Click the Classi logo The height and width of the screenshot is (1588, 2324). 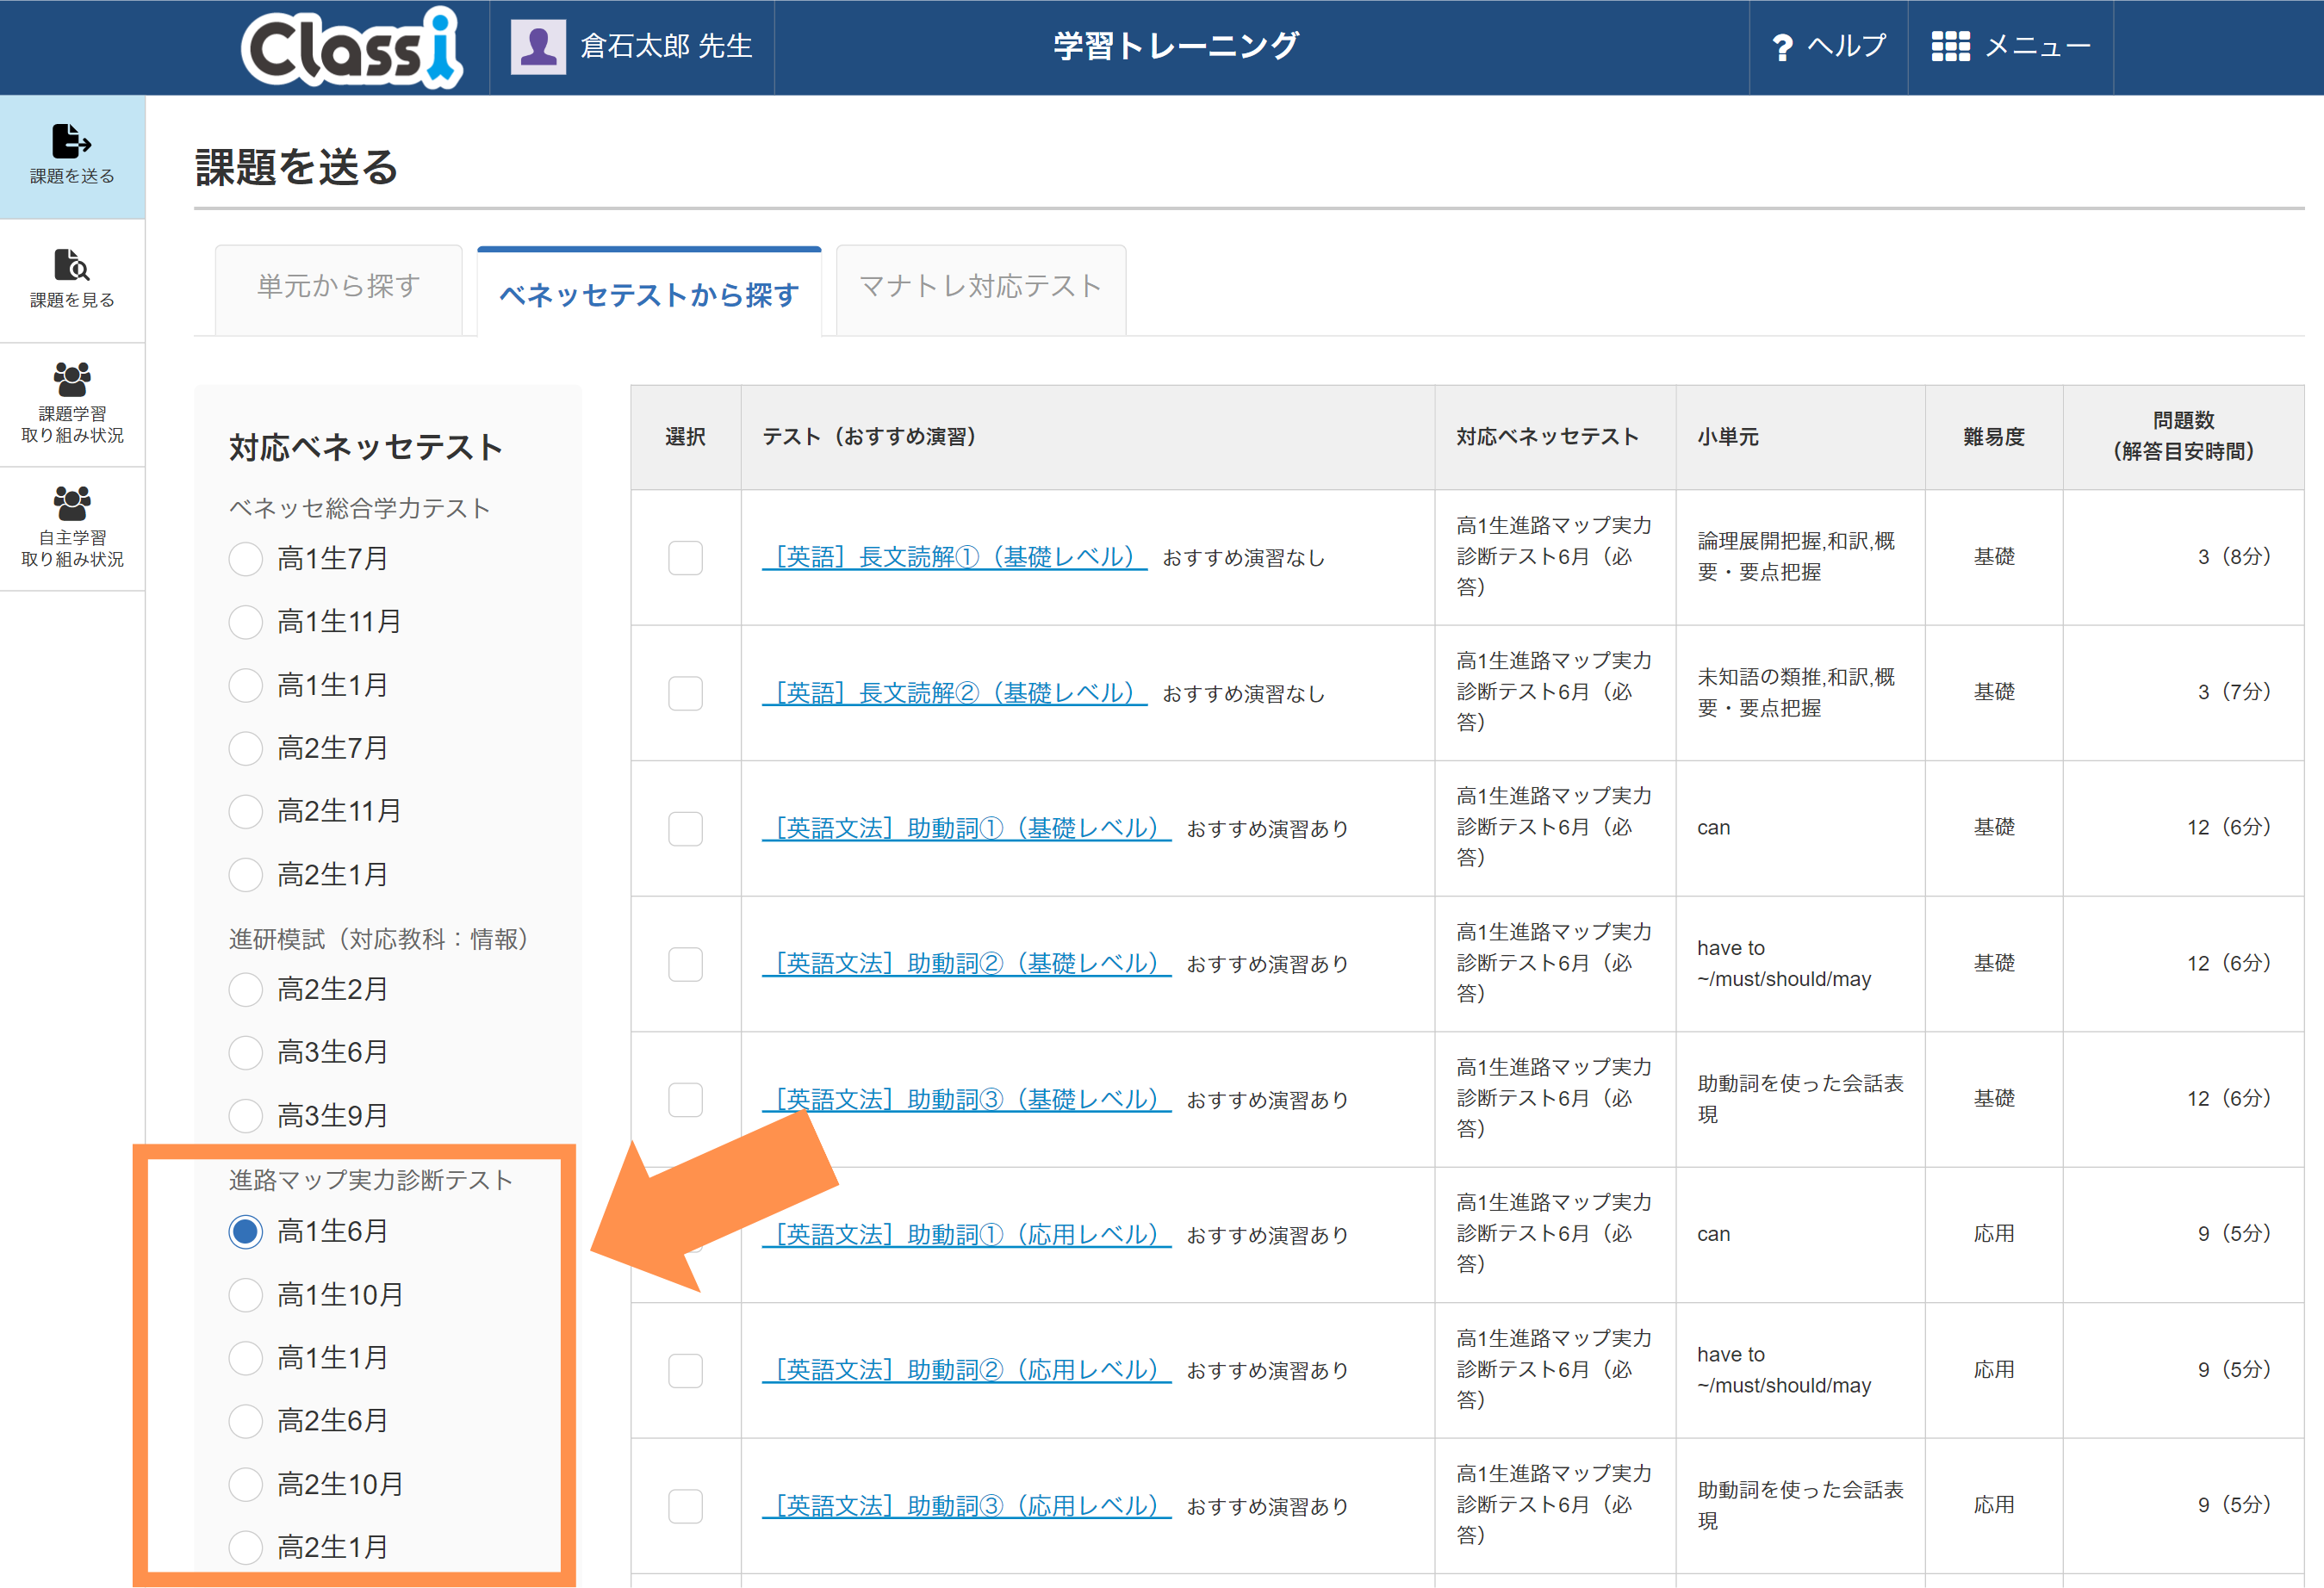tap(352, 47)
